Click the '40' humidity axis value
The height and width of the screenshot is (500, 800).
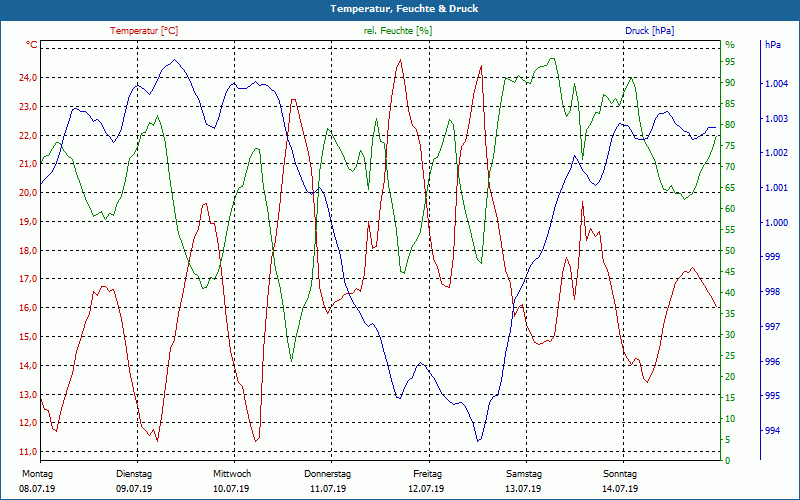tap(730, 293)
